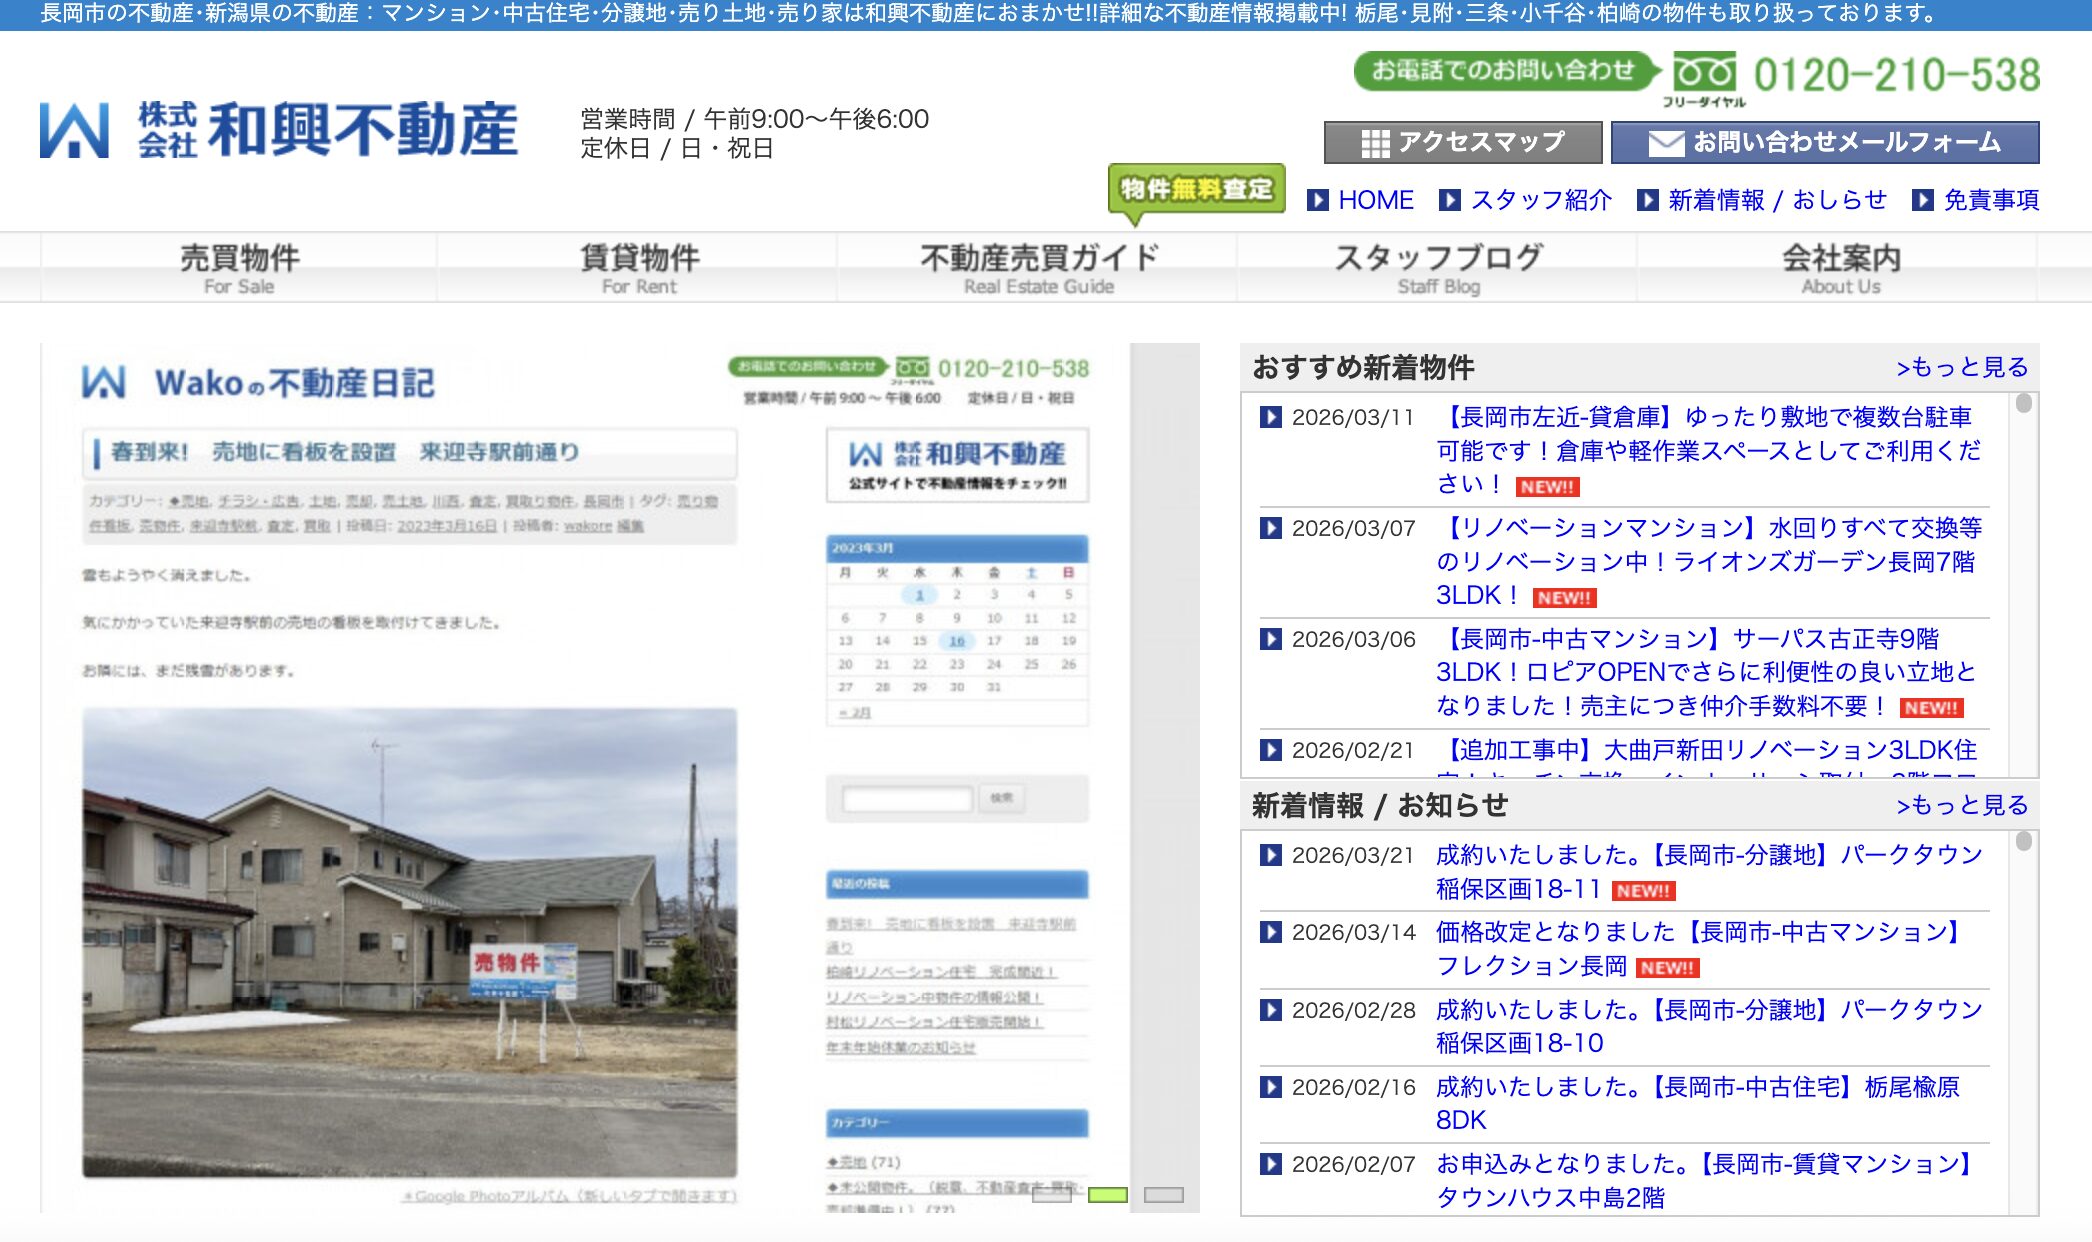
Task: Click the grid icon on the アクセスマップ button
Action: tap(1376, 141)
